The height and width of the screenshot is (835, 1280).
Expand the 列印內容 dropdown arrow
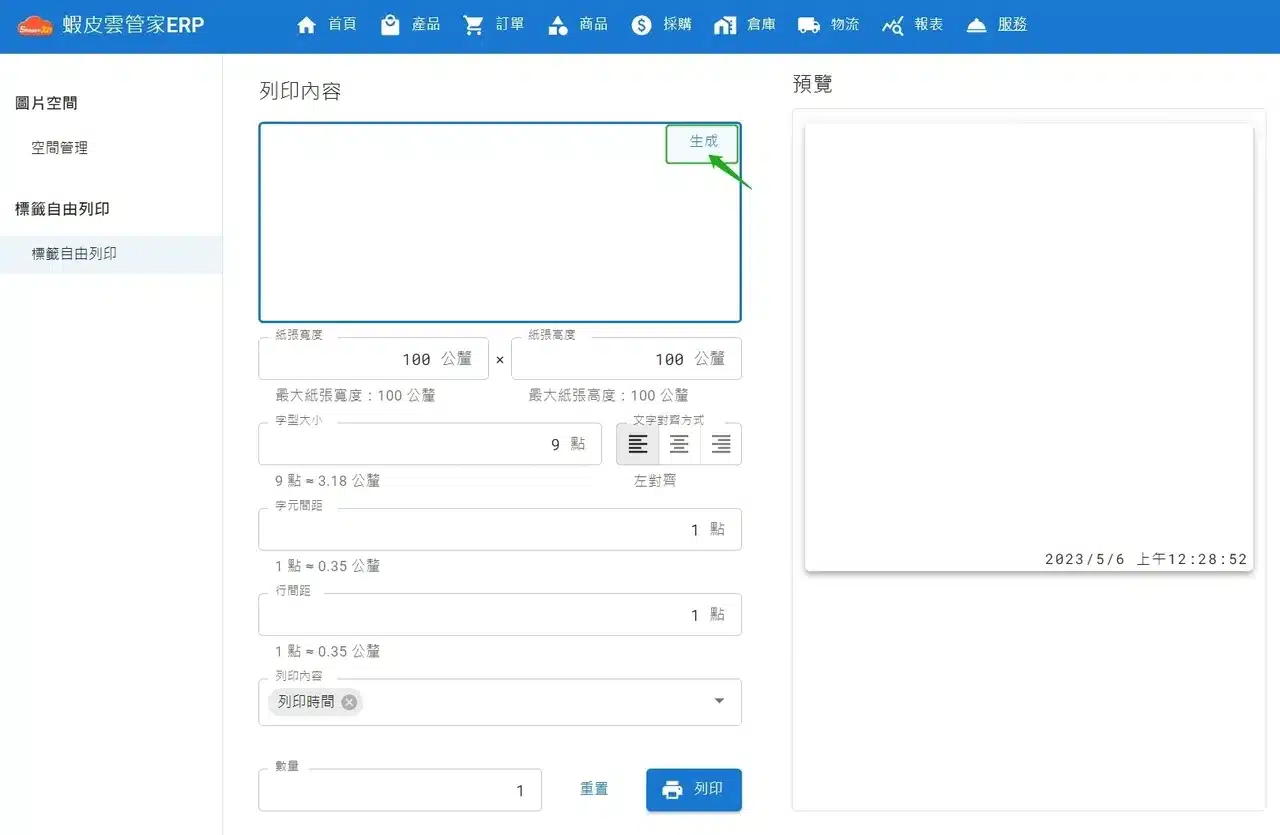[719, 701]
